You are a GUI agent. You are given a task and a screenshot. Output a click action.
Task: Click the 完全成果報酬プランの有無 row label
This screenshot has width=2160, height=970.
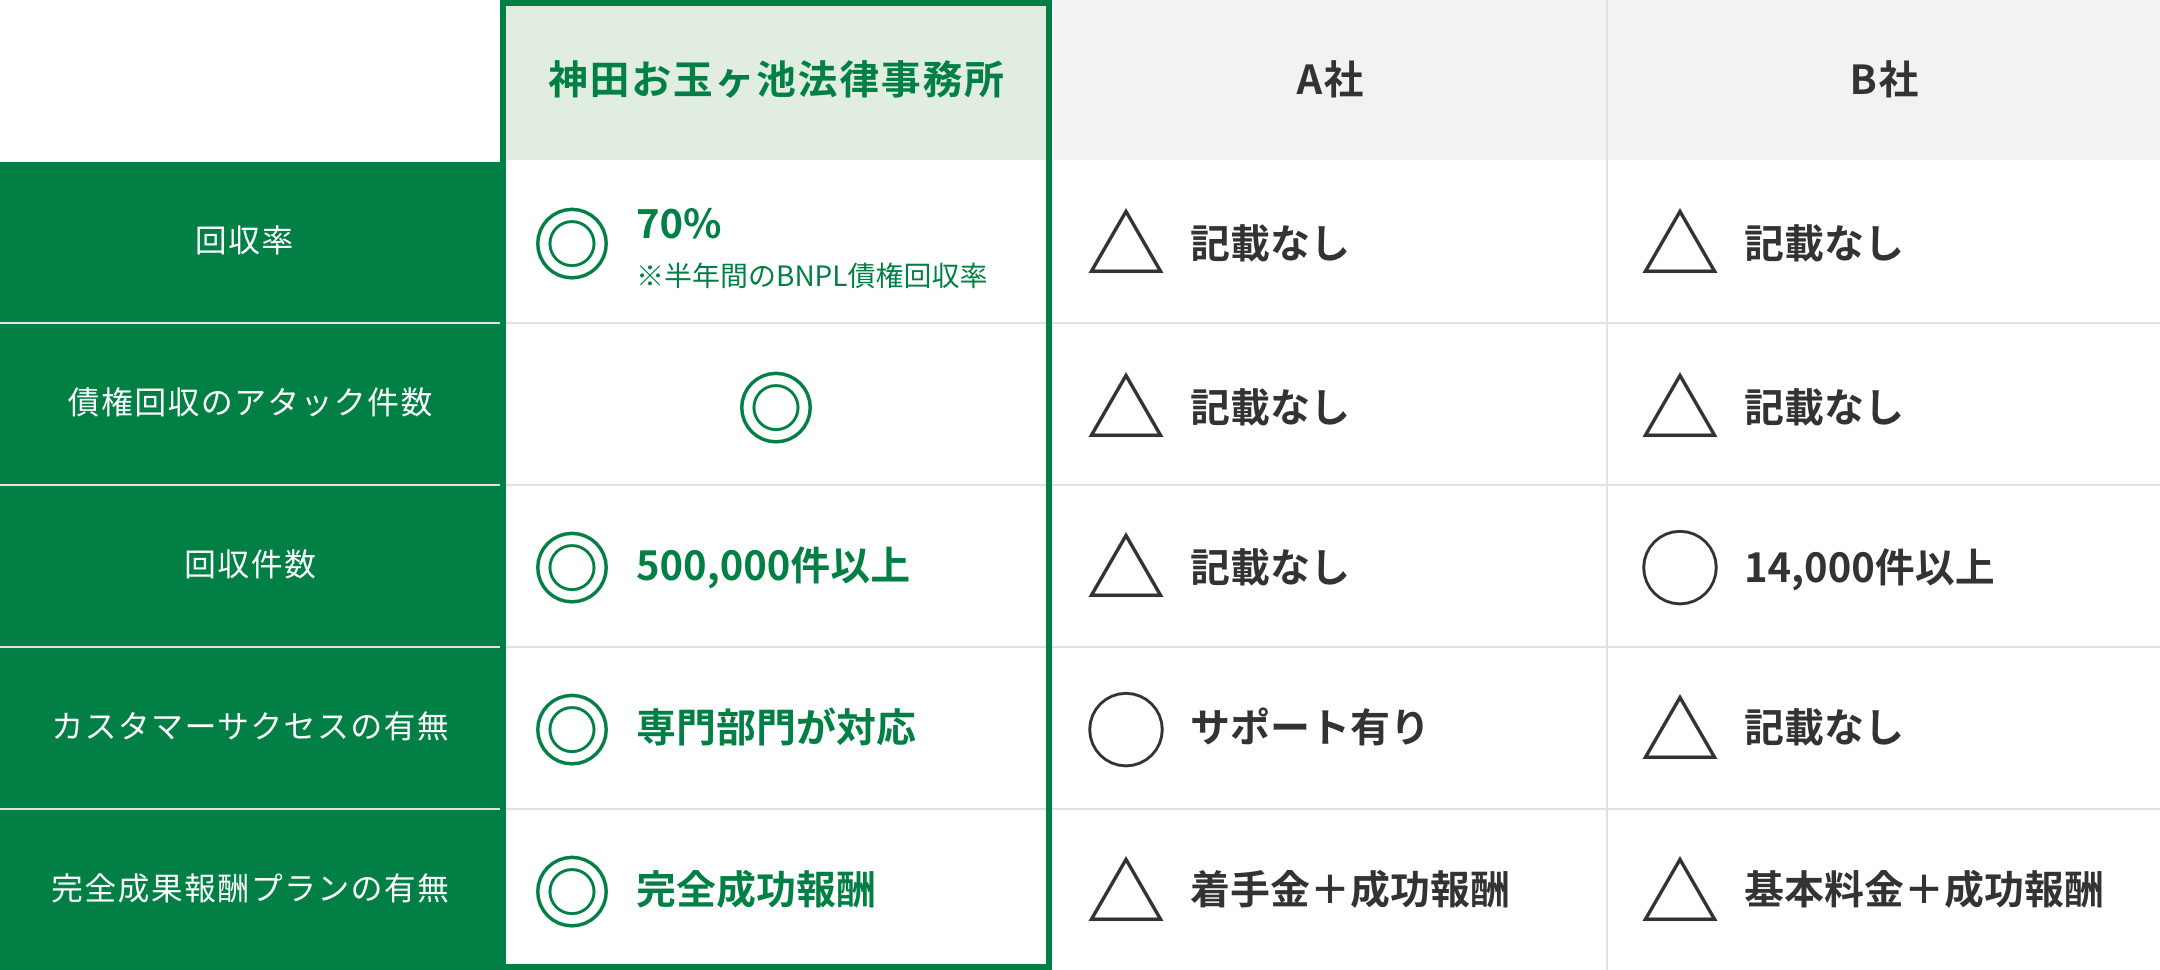tap(250, 888)
